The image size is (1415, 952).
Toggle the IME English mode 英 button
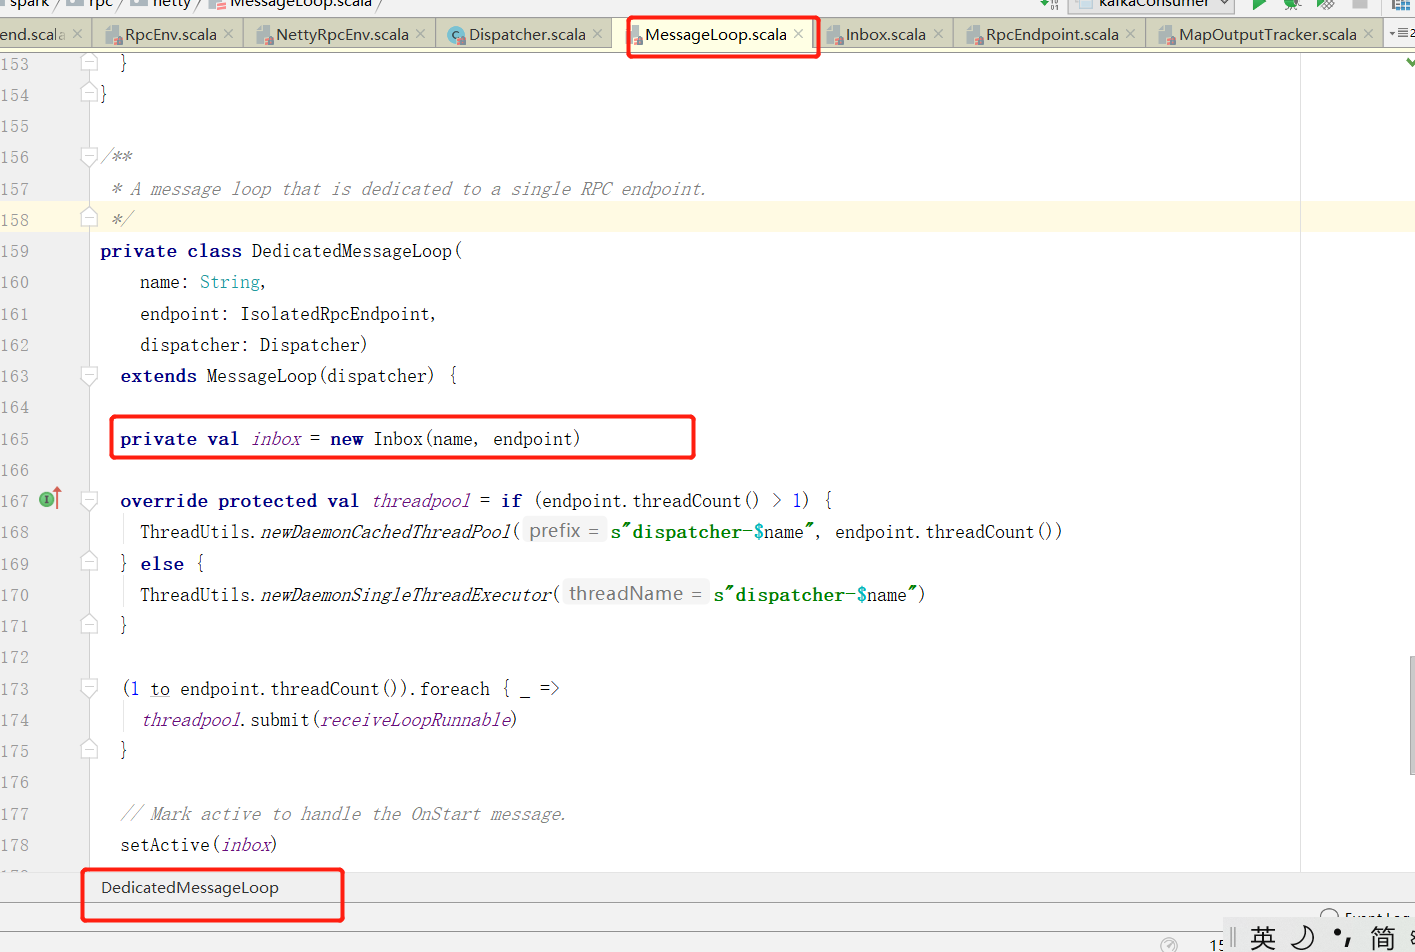pyautogui.click(x=1263, y=937)
